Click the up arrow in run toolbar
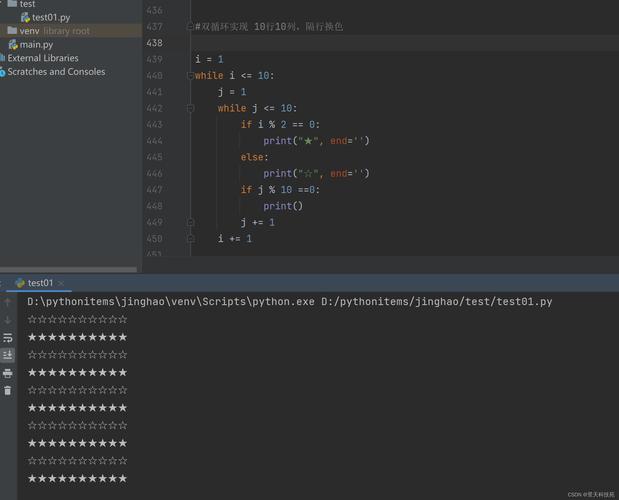The image size is (619, 500). pyautogui.click(x=8, y=302)
